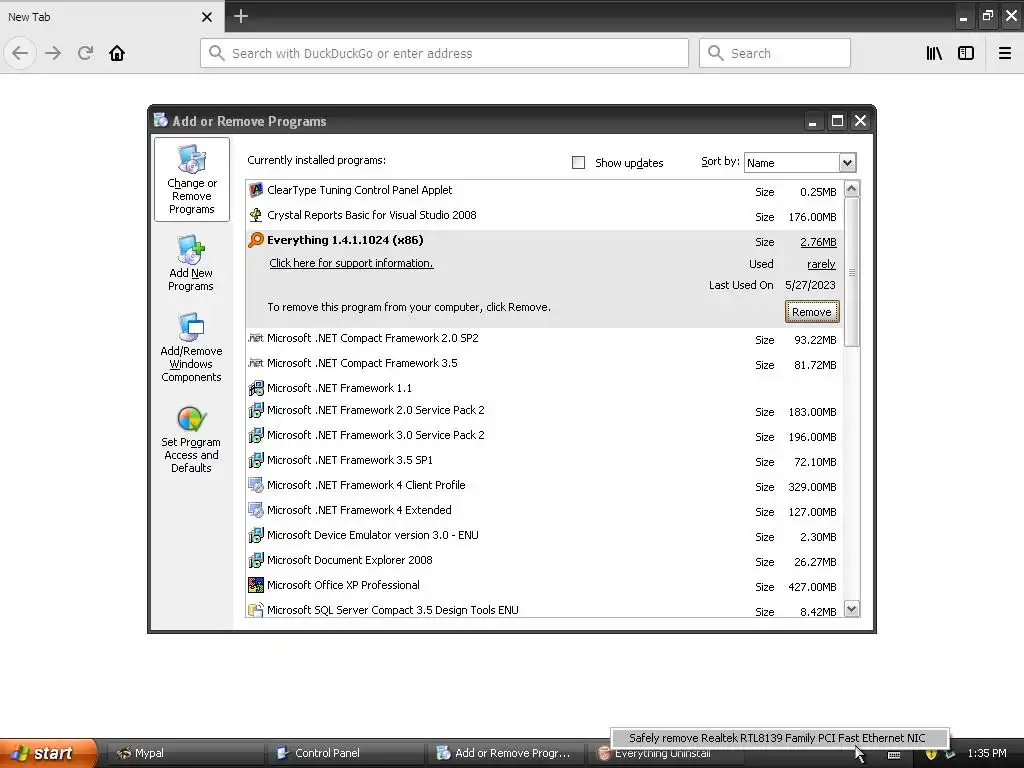Open the Windows start button
The height and width of the screenshot is (768, 1024).
[48, 753]
